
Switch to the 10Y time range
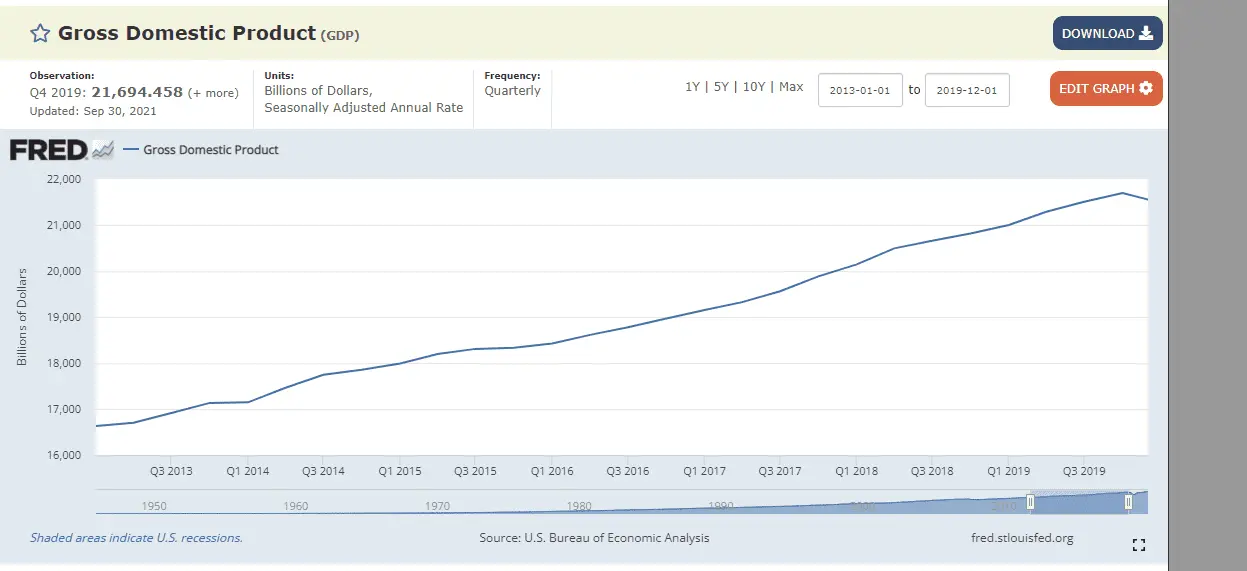pos(754,87)
